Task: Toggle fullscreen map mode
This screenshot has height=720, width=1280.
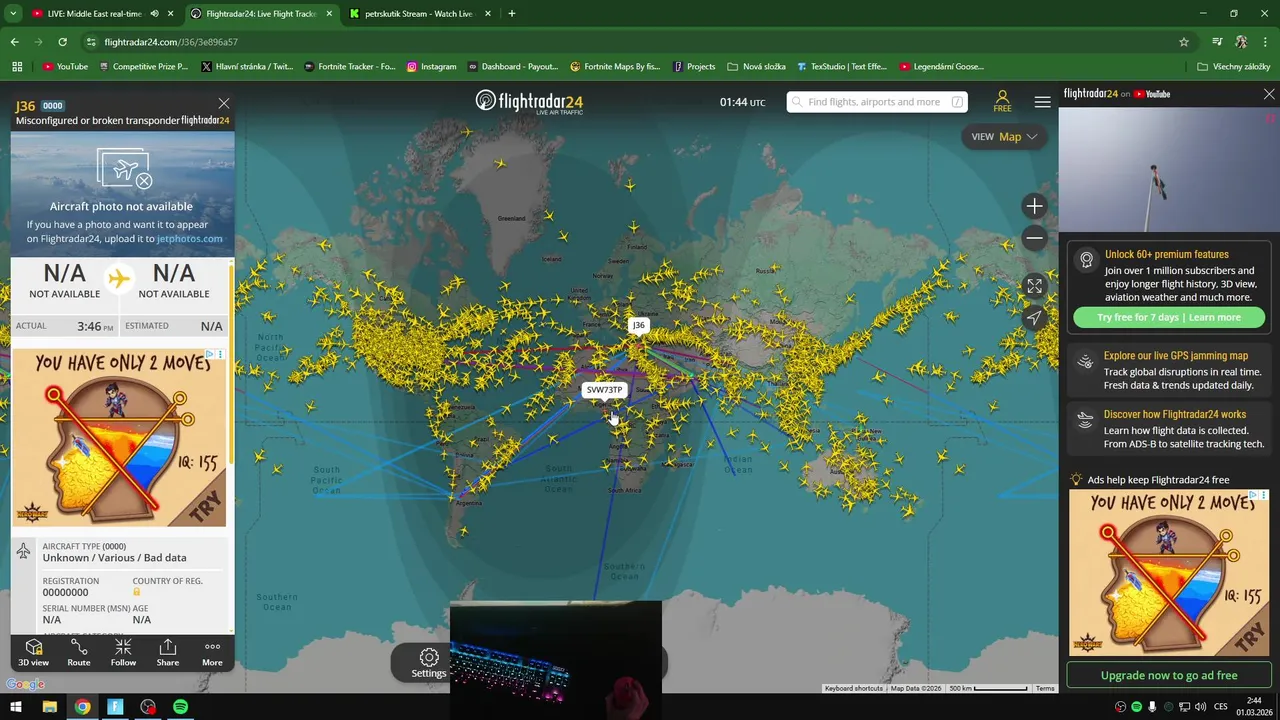Action: 1034,286
